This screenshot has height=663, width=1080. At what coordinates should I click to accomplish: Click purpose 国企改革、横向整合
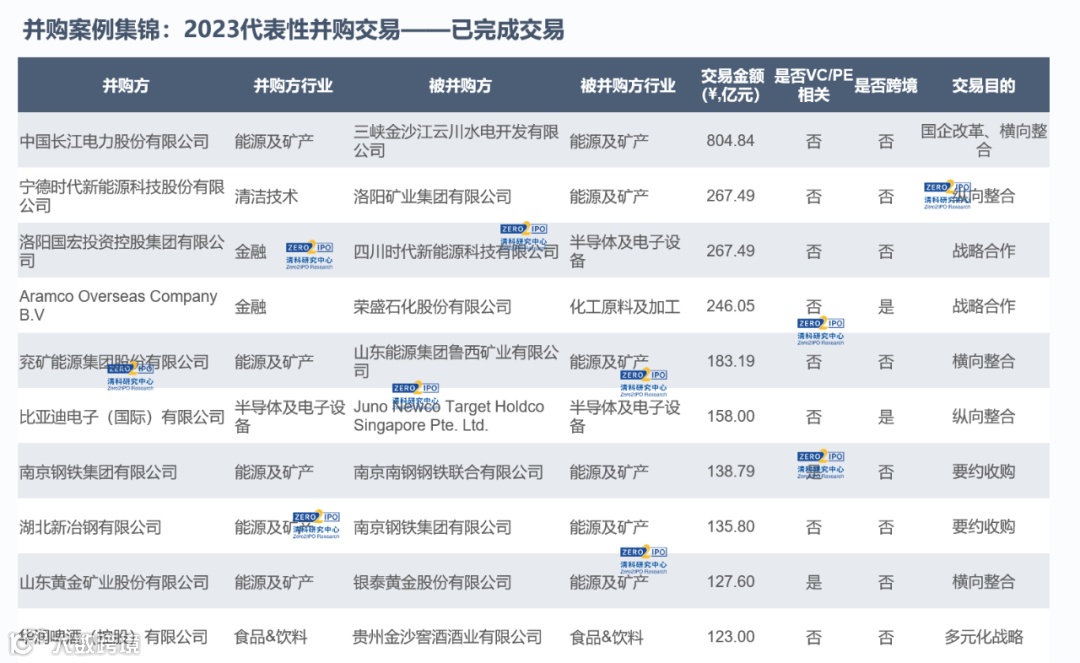coord(984,140)
